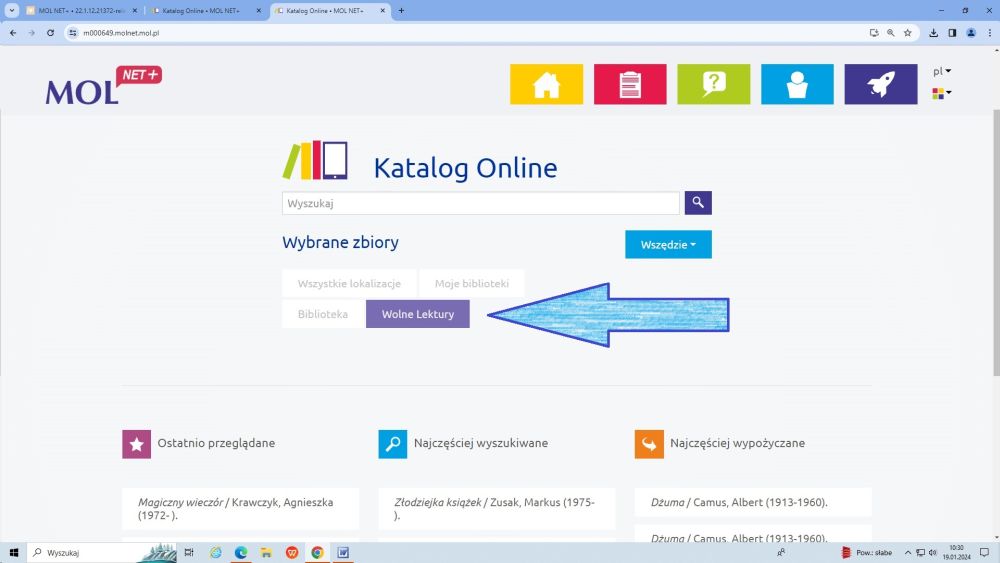Click the orange arrow icon for Najczęściej wypożyczane
The image size is (1000, 563).
pyautogui.click(x=649, y=444)
